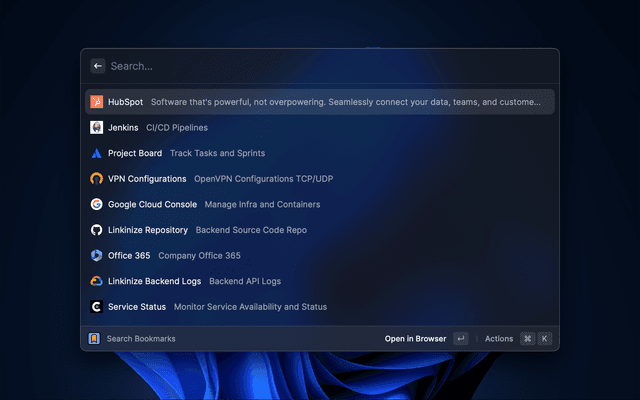The image size is (640, 400).
Task: Click the Search Bookmarks icon in footer
Action: point(94,339)
